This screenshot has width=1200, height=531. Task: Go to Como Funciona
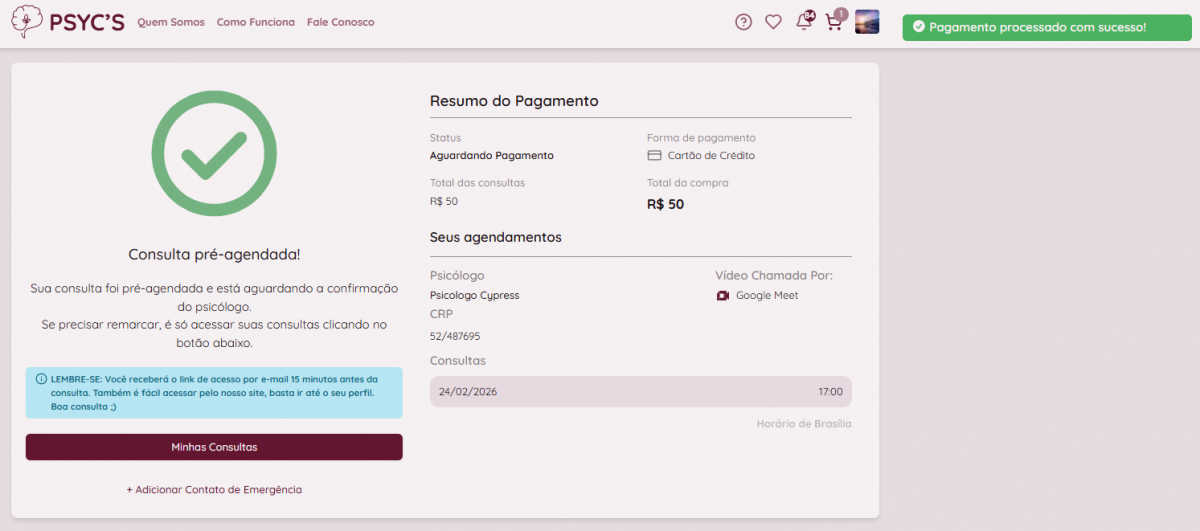tap(256, 22)
